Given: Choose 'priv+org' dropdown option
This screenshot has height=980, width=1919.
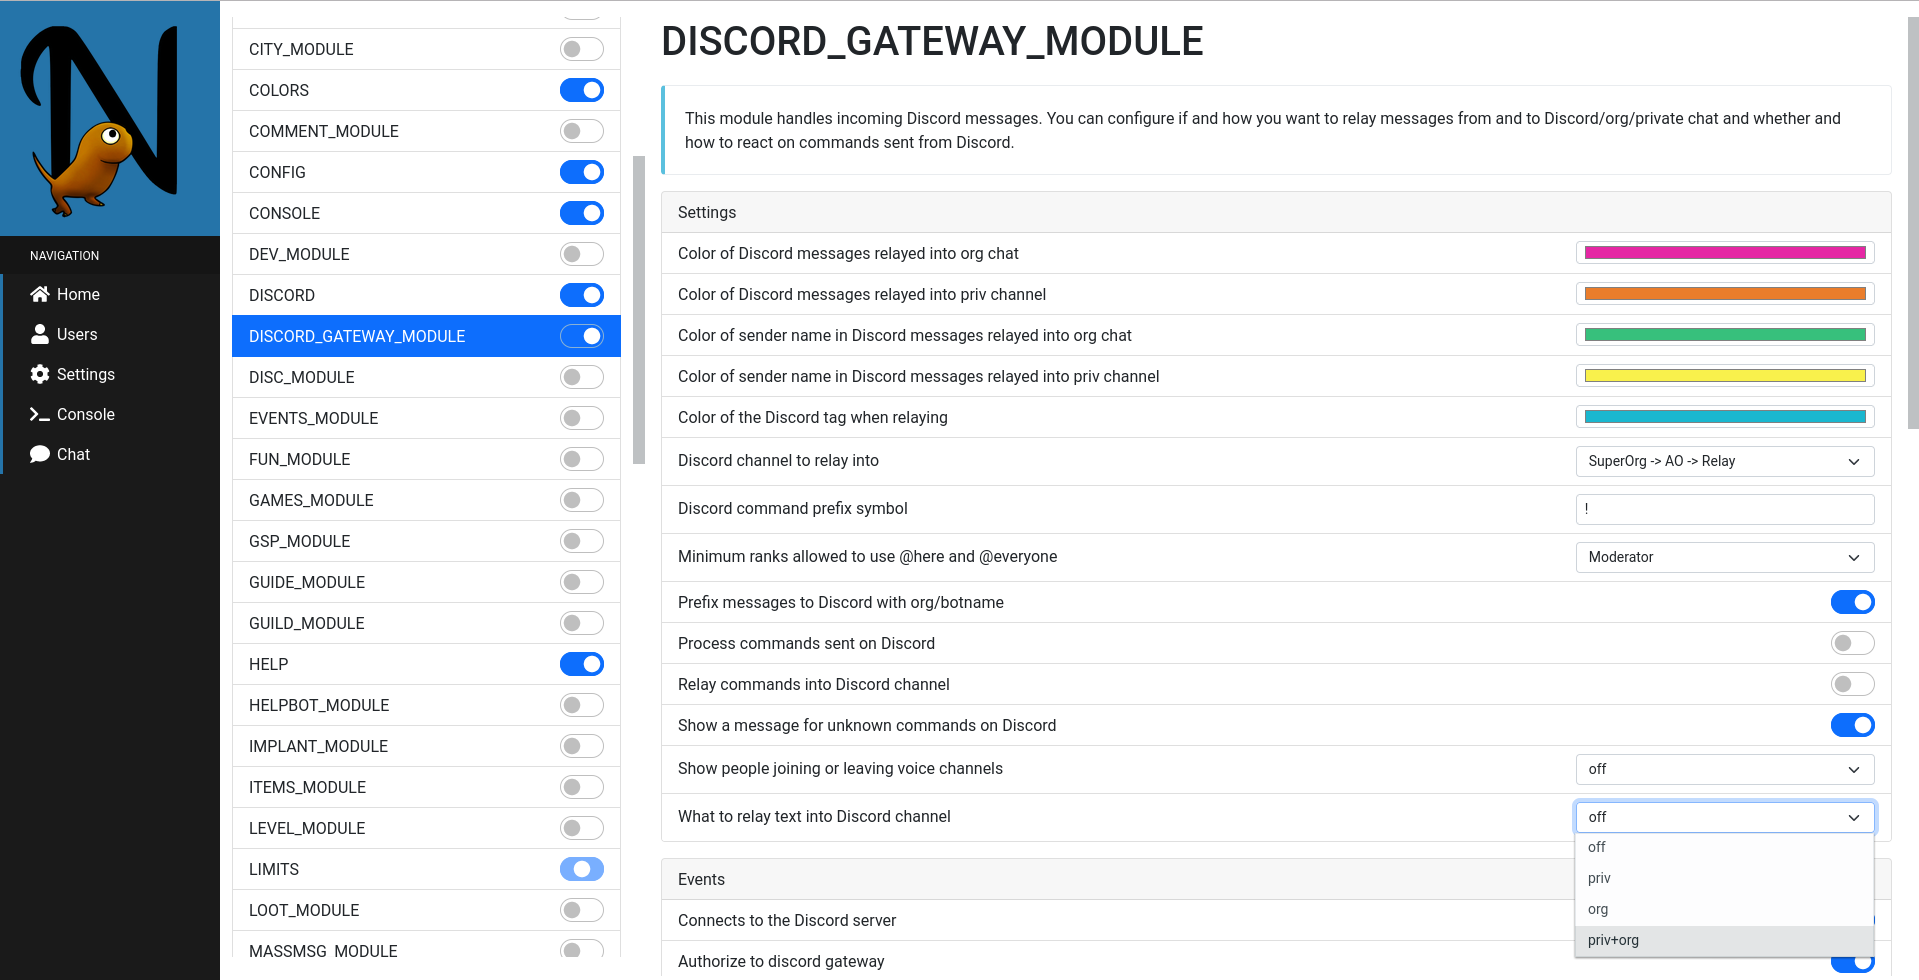Looking at the screenshot, I should click(x=1724, y=940).
